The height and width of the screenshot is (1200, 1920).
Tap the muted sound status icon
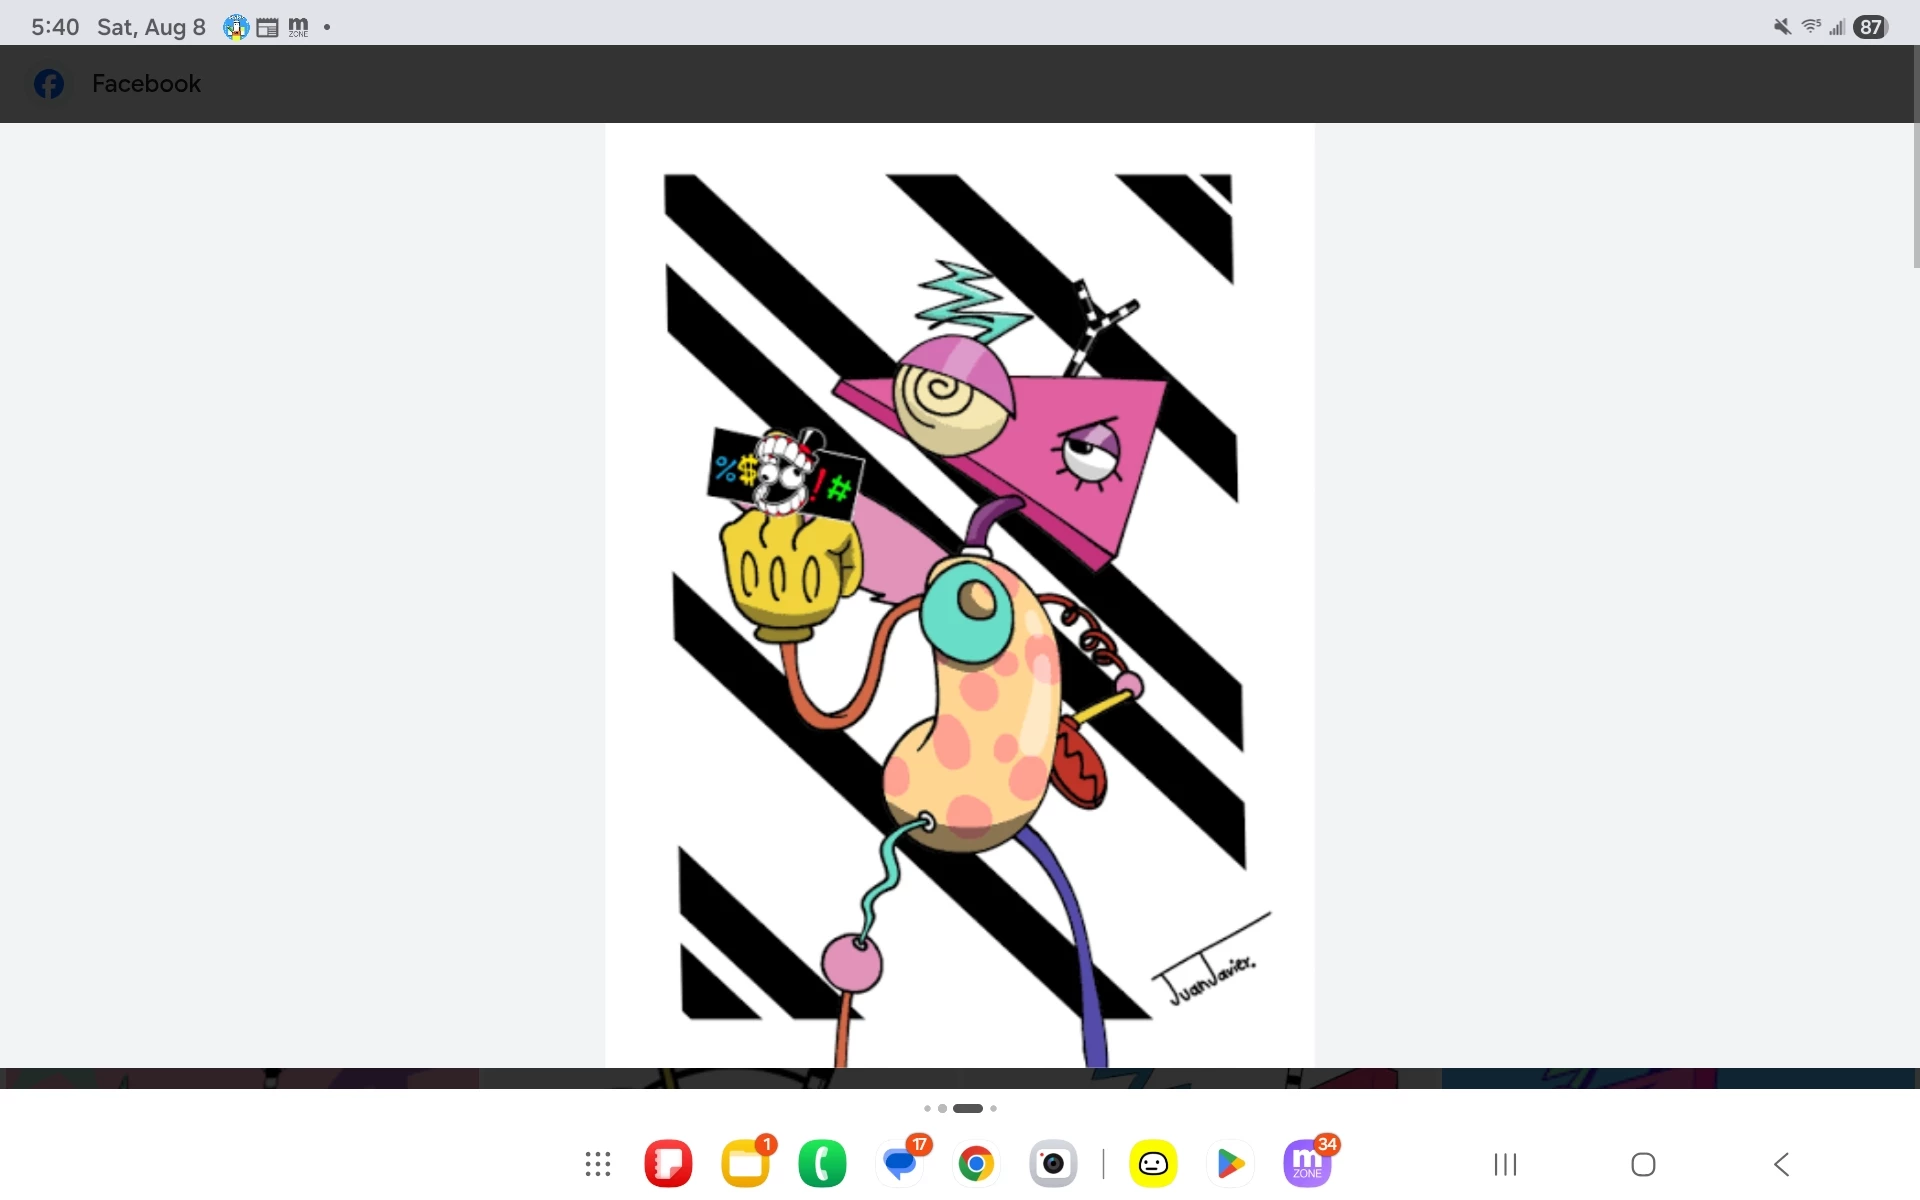[1782, 27]
